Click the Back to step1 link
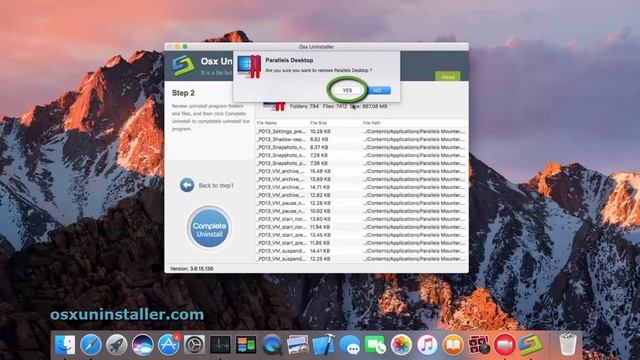The image size is (640, 360). pos(216,185)
